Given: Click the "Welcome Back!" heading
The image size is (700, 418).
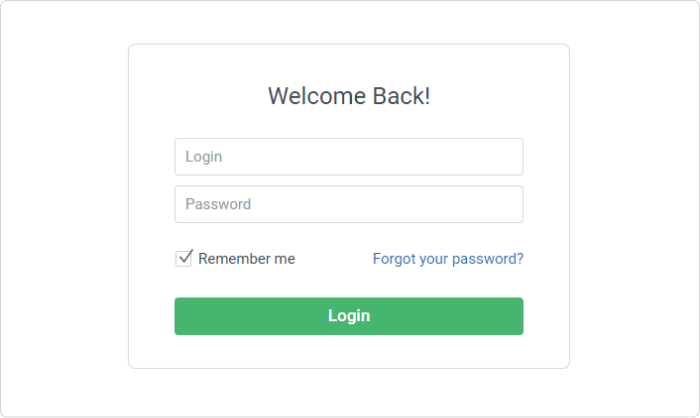Looking at the screenshot, I should pyautogui.click(x=349, y=96).
